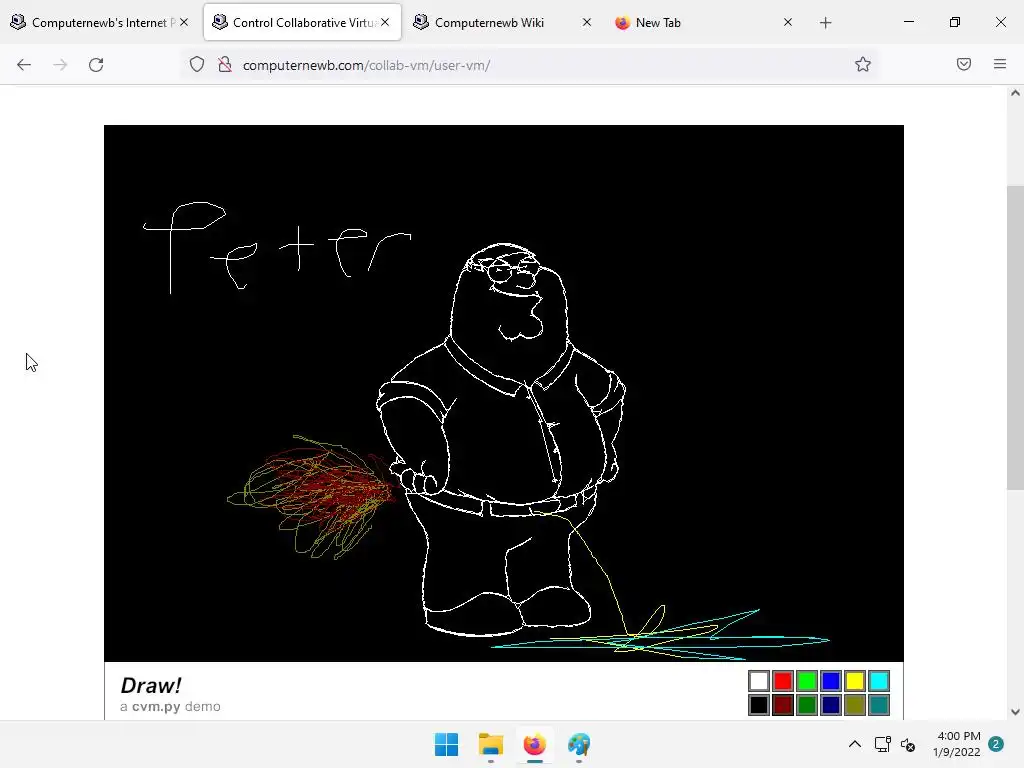1024x768 pixels.
Task: Open File Explorer from the taskbar
Action: tap(490, 744)
